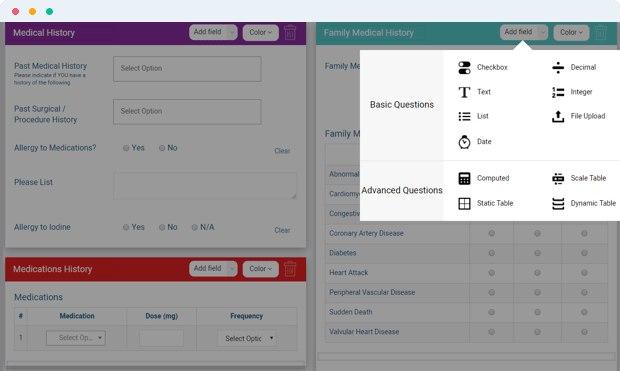Select second radio in Diabetes row
The width and height of the screenshot is (620, 371).
point(537,253)
